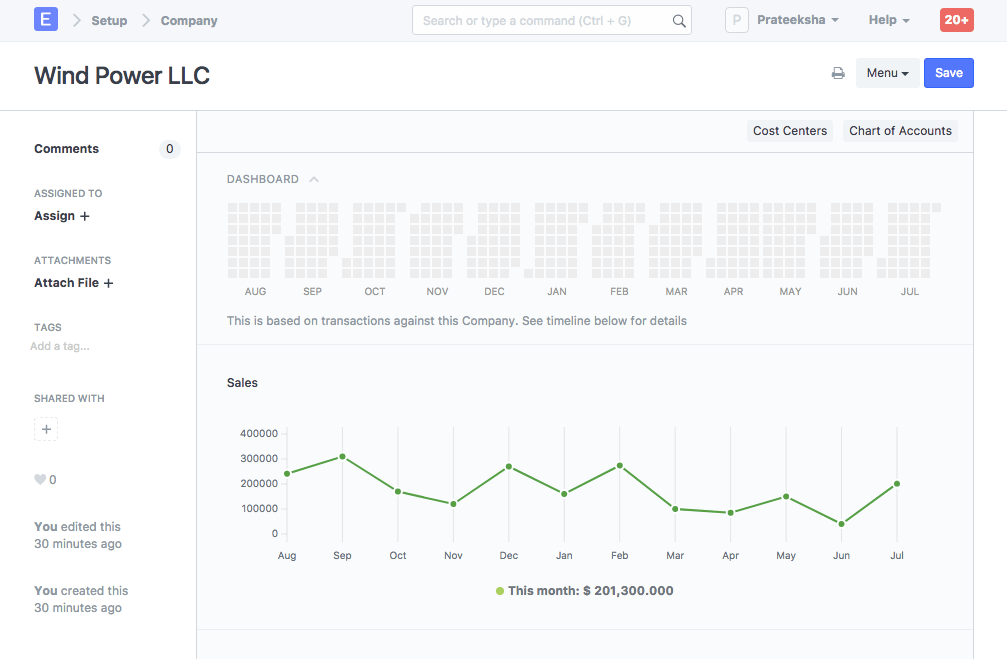The width and height of the screenshot is (1007, 659).
Task: Collapse the Dashboard section chevron
Action: click(314, 178)
